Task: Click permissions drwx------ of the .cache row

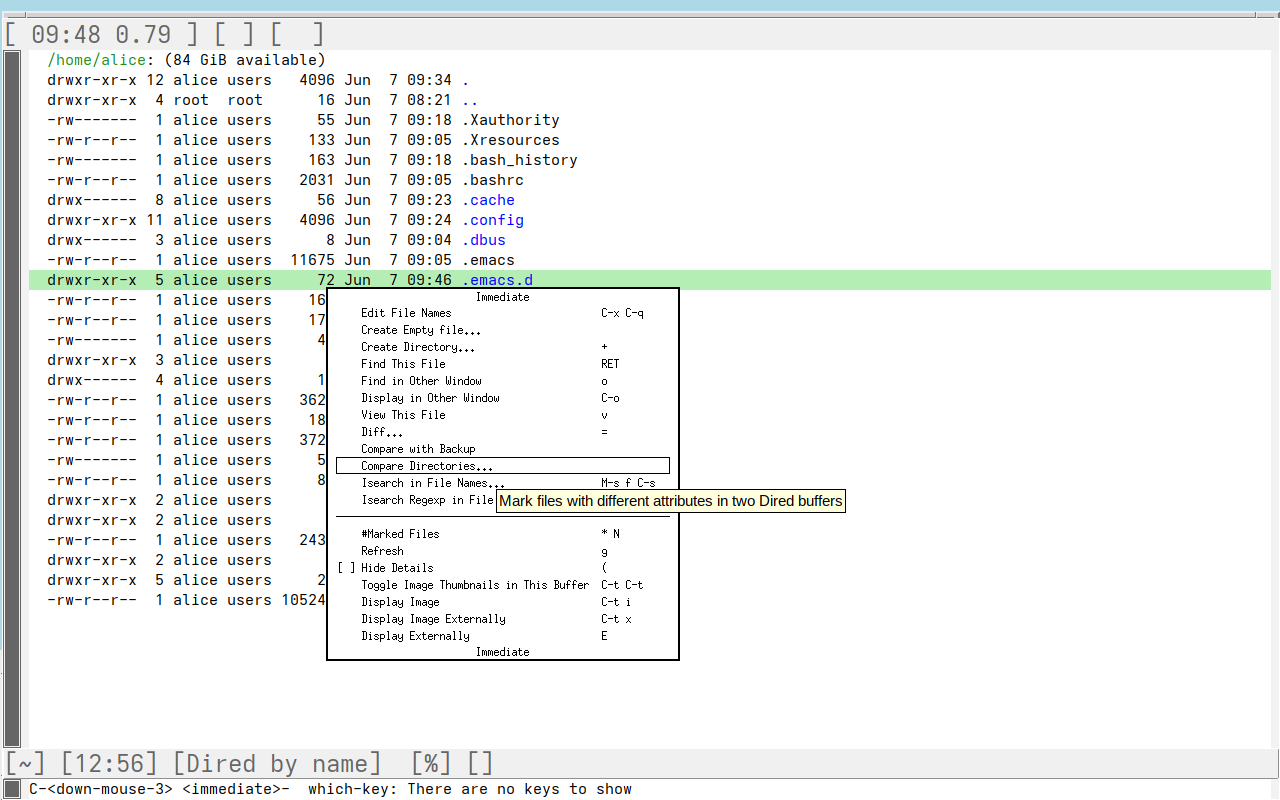Action: pos(92,200)
